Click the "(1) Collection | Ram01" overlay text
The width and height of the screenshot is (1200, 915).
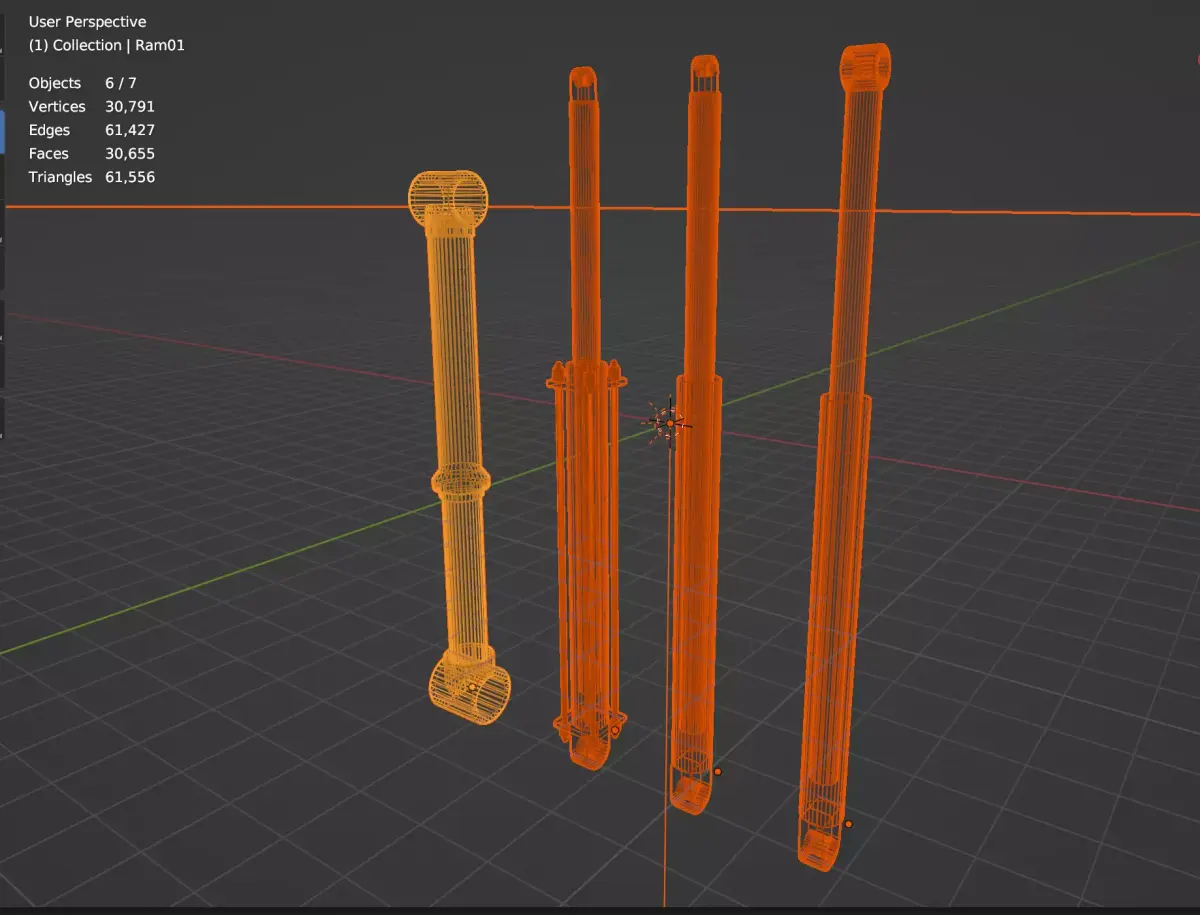tap(107, 45)
